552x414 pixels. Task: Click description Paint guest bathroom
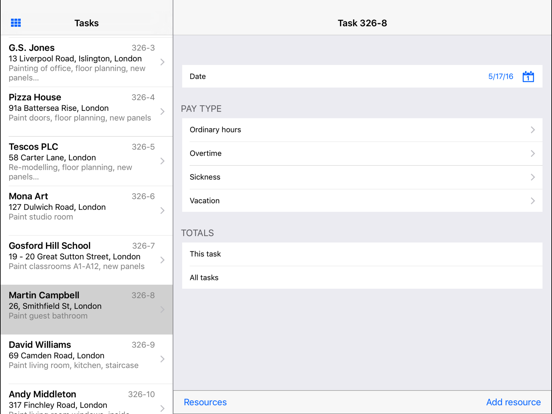(48, 316)
